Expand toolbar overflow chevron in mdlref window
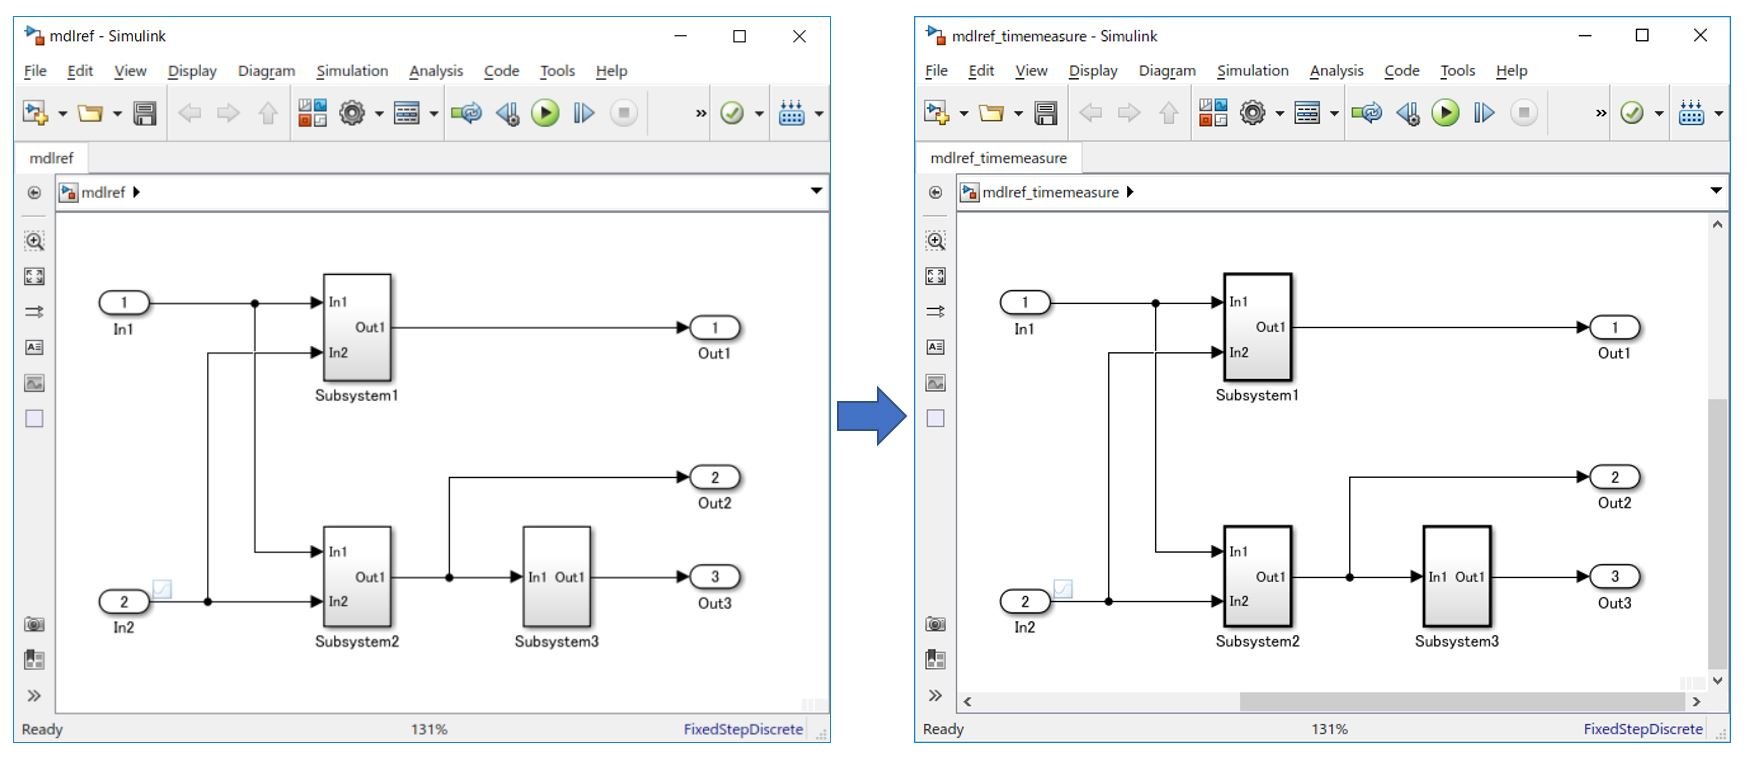 pyautogui.click(x=701, y=114)
